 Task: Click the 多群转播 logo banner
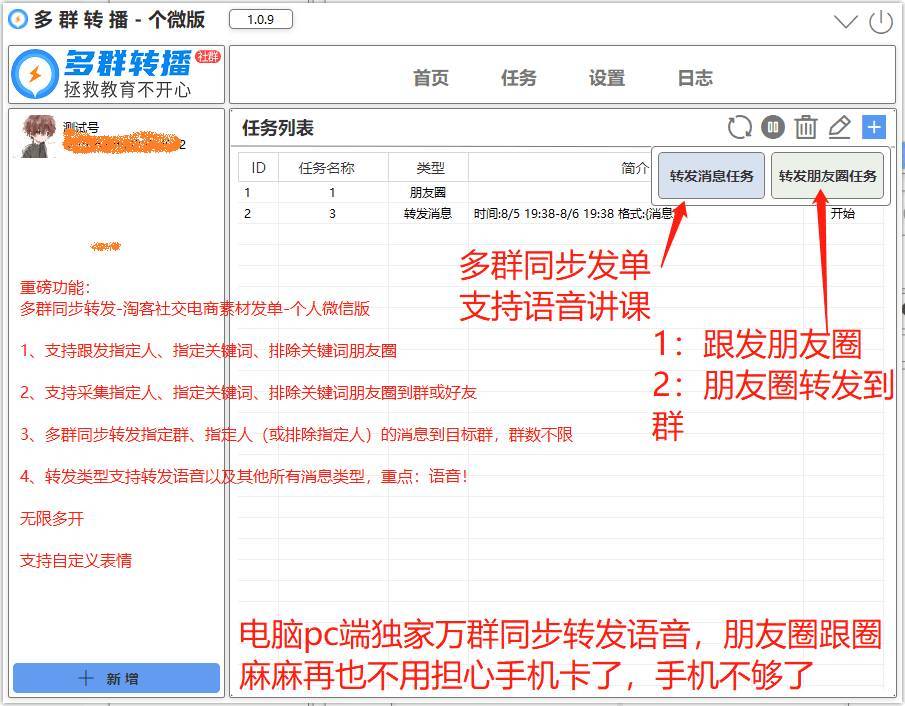click(x=116, y=74)
